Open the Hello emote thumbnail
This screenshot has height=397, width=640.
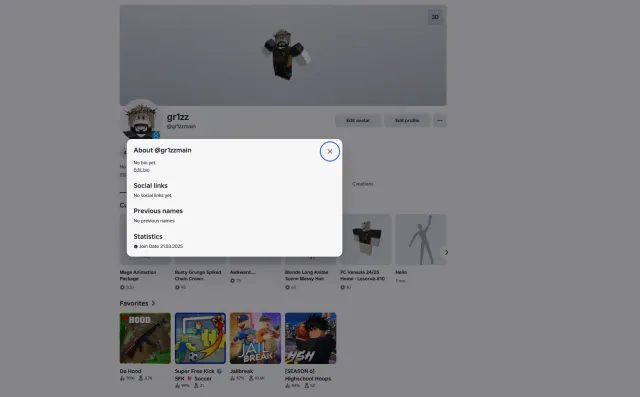tap(420, 240)
